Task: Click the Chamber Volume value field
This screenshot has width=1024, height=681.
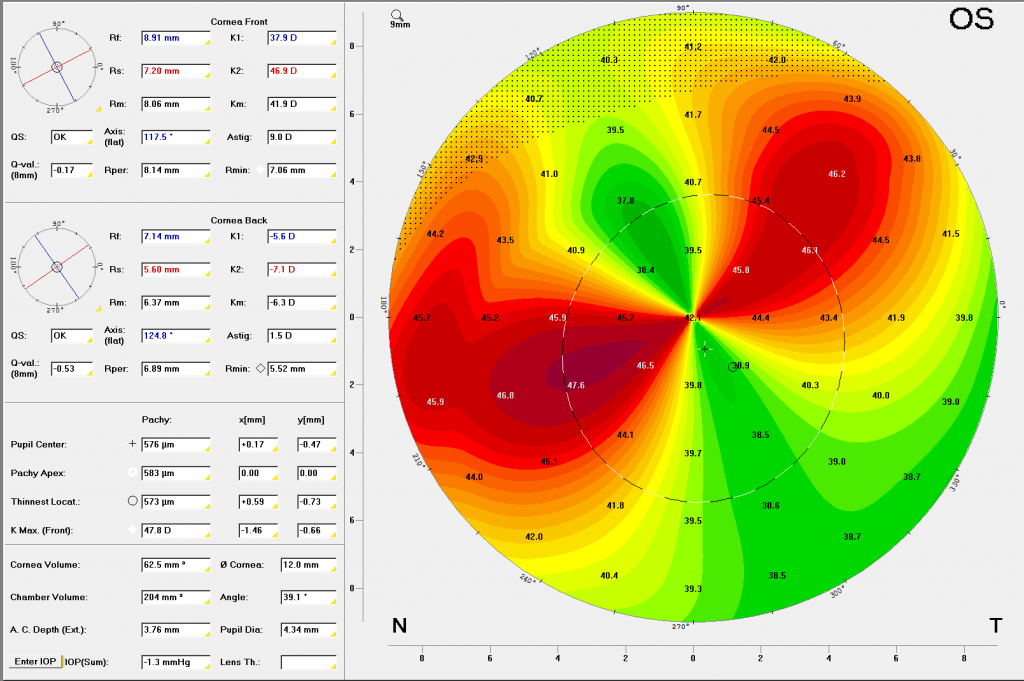Action: pyautogui.click(x=174, y=597)
